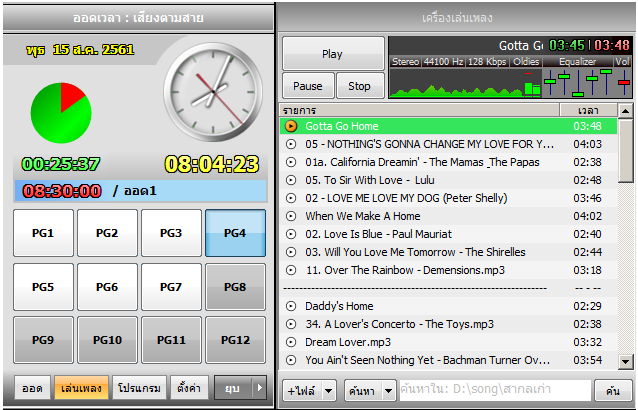Image resolution: width=638 pixels, height=410 pixels.
Task: Click the track icon beside Over The Rainbow
Action: 291,270
